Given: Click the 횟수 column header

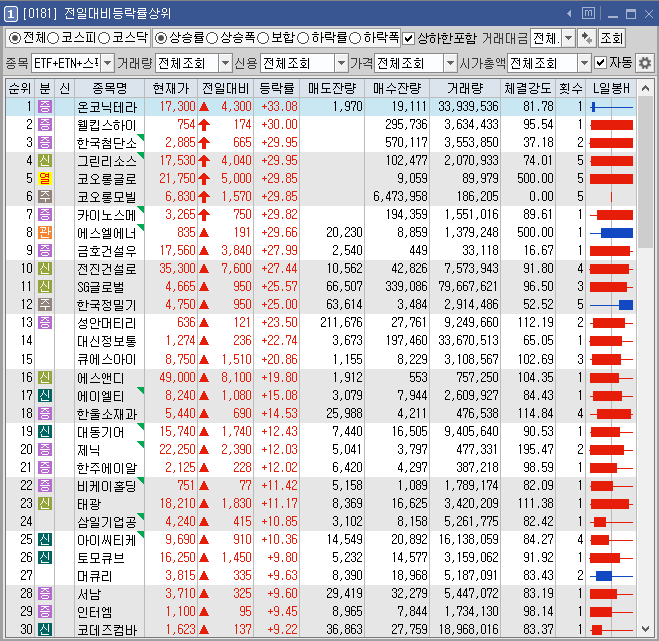Looking at the screenshot, I should click(x=570, y=88).
